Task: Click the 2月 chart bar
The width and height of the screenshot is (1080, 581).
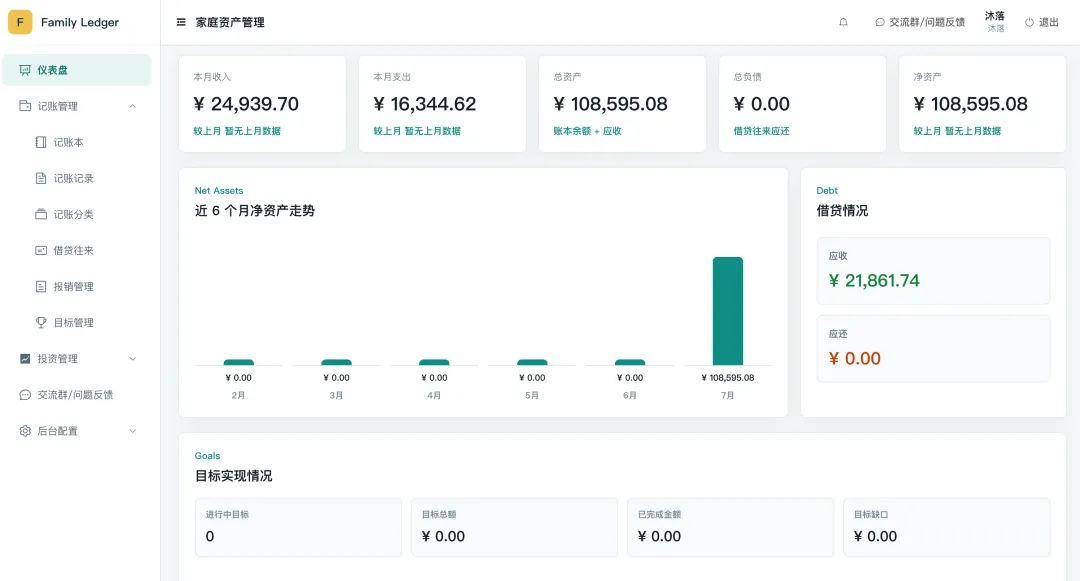Action: click(239, 362)
